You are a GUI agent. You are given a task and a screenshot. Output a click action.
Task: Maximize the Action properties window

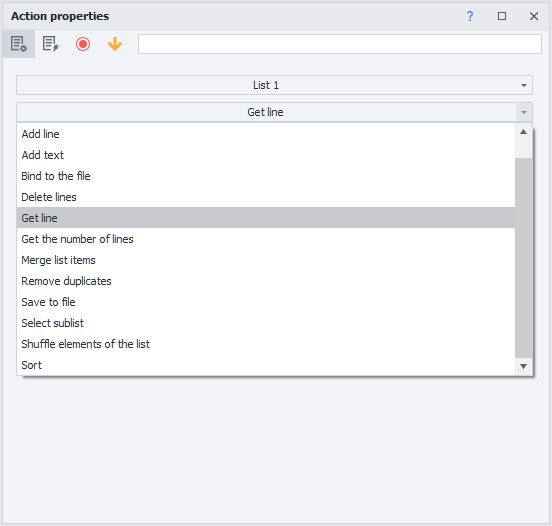coord(502,16)
